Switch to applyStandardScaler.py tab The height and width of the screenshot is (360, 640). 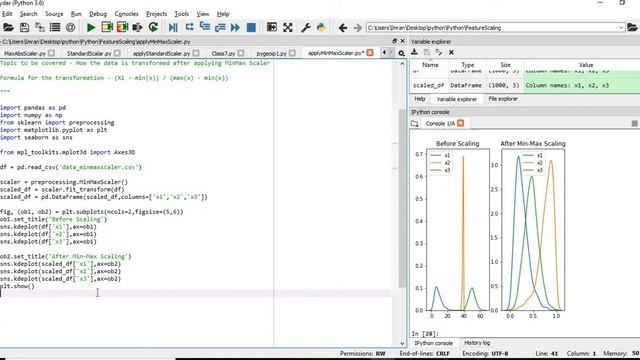[162, 53]
